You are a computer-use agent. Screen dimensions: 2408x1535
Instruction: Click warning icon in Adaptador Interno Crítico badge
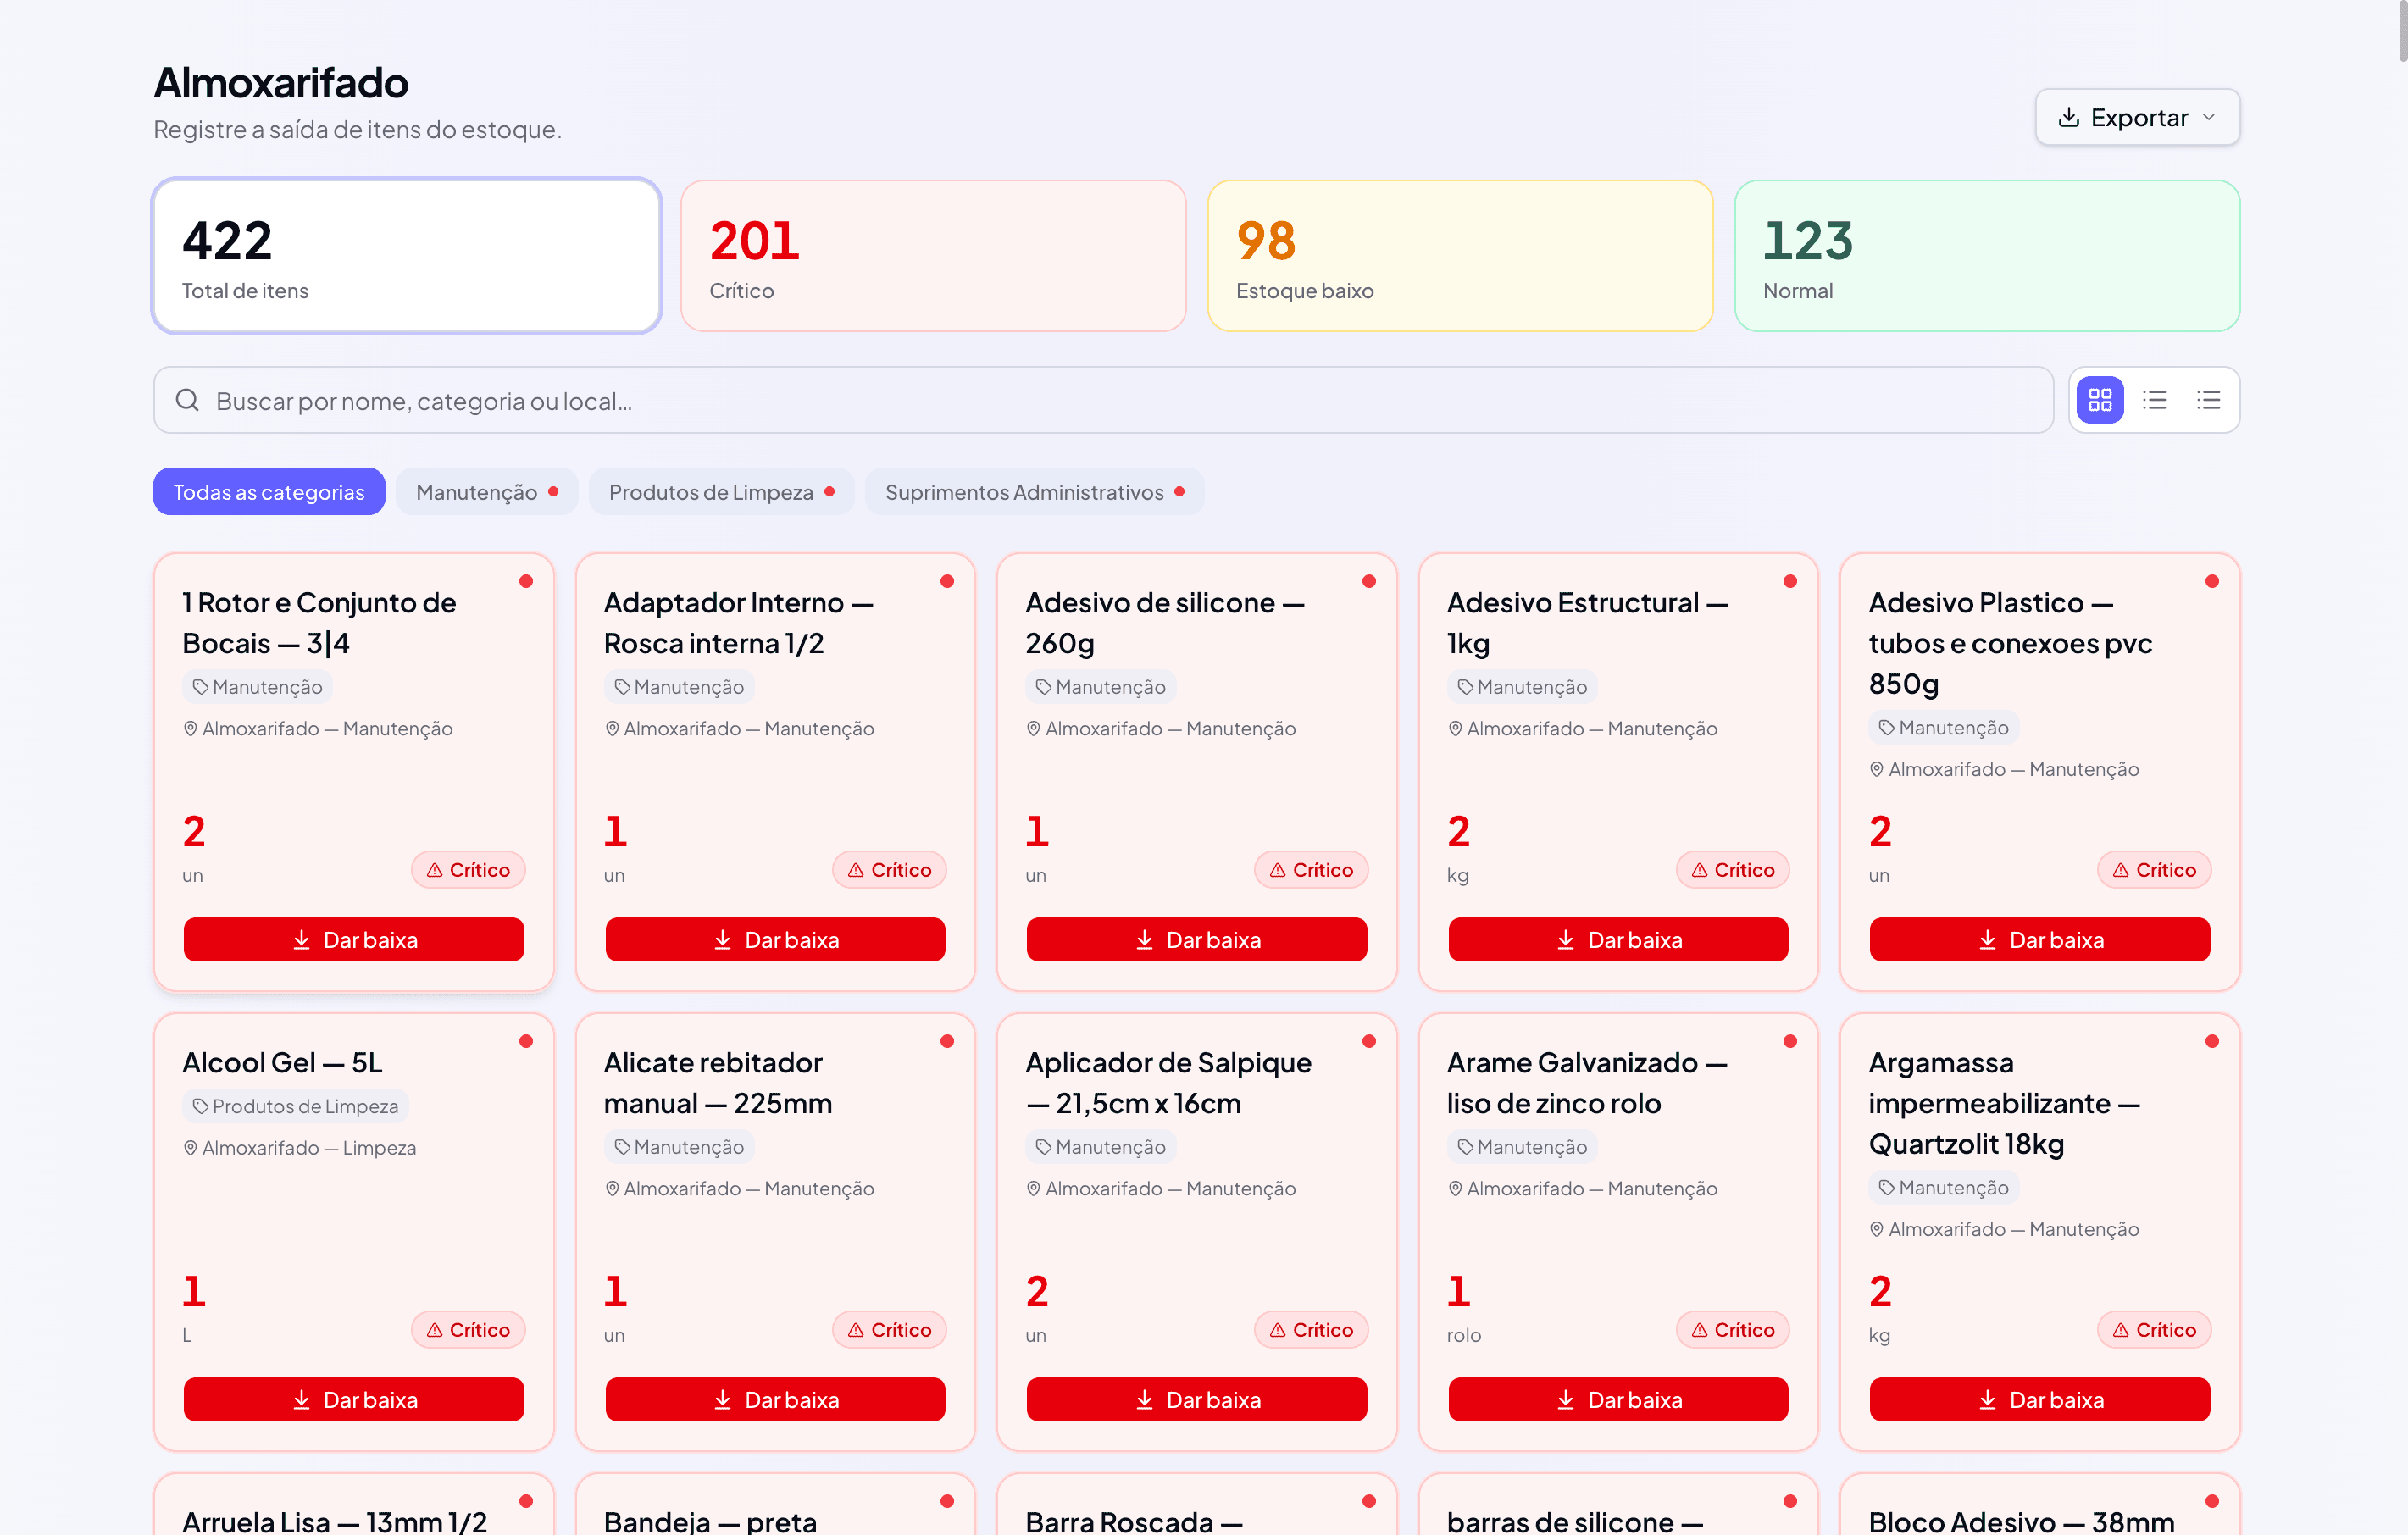coord(856,871)
